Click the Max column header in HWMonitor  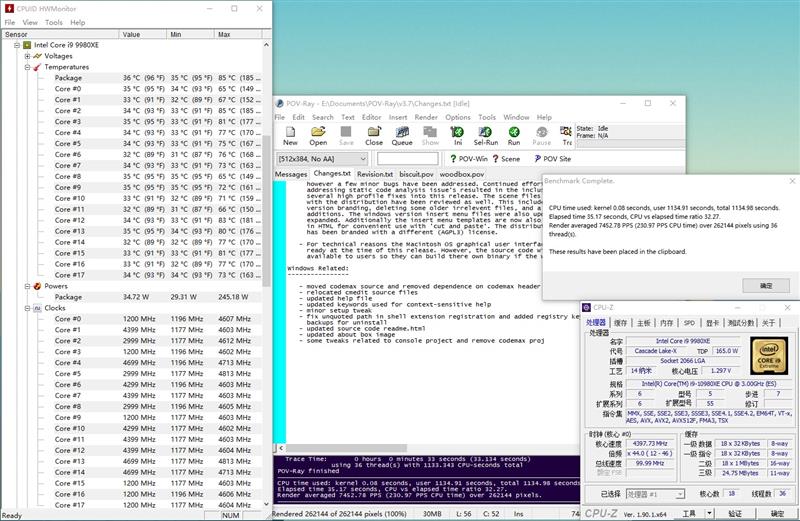tap(238, 34)
